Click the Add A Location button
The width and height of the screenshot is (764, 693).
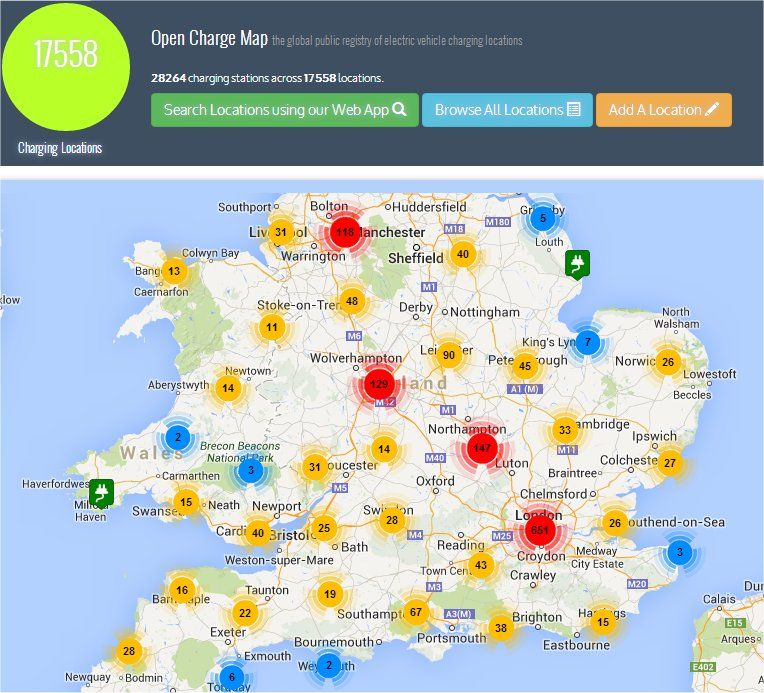click(664, 110)
